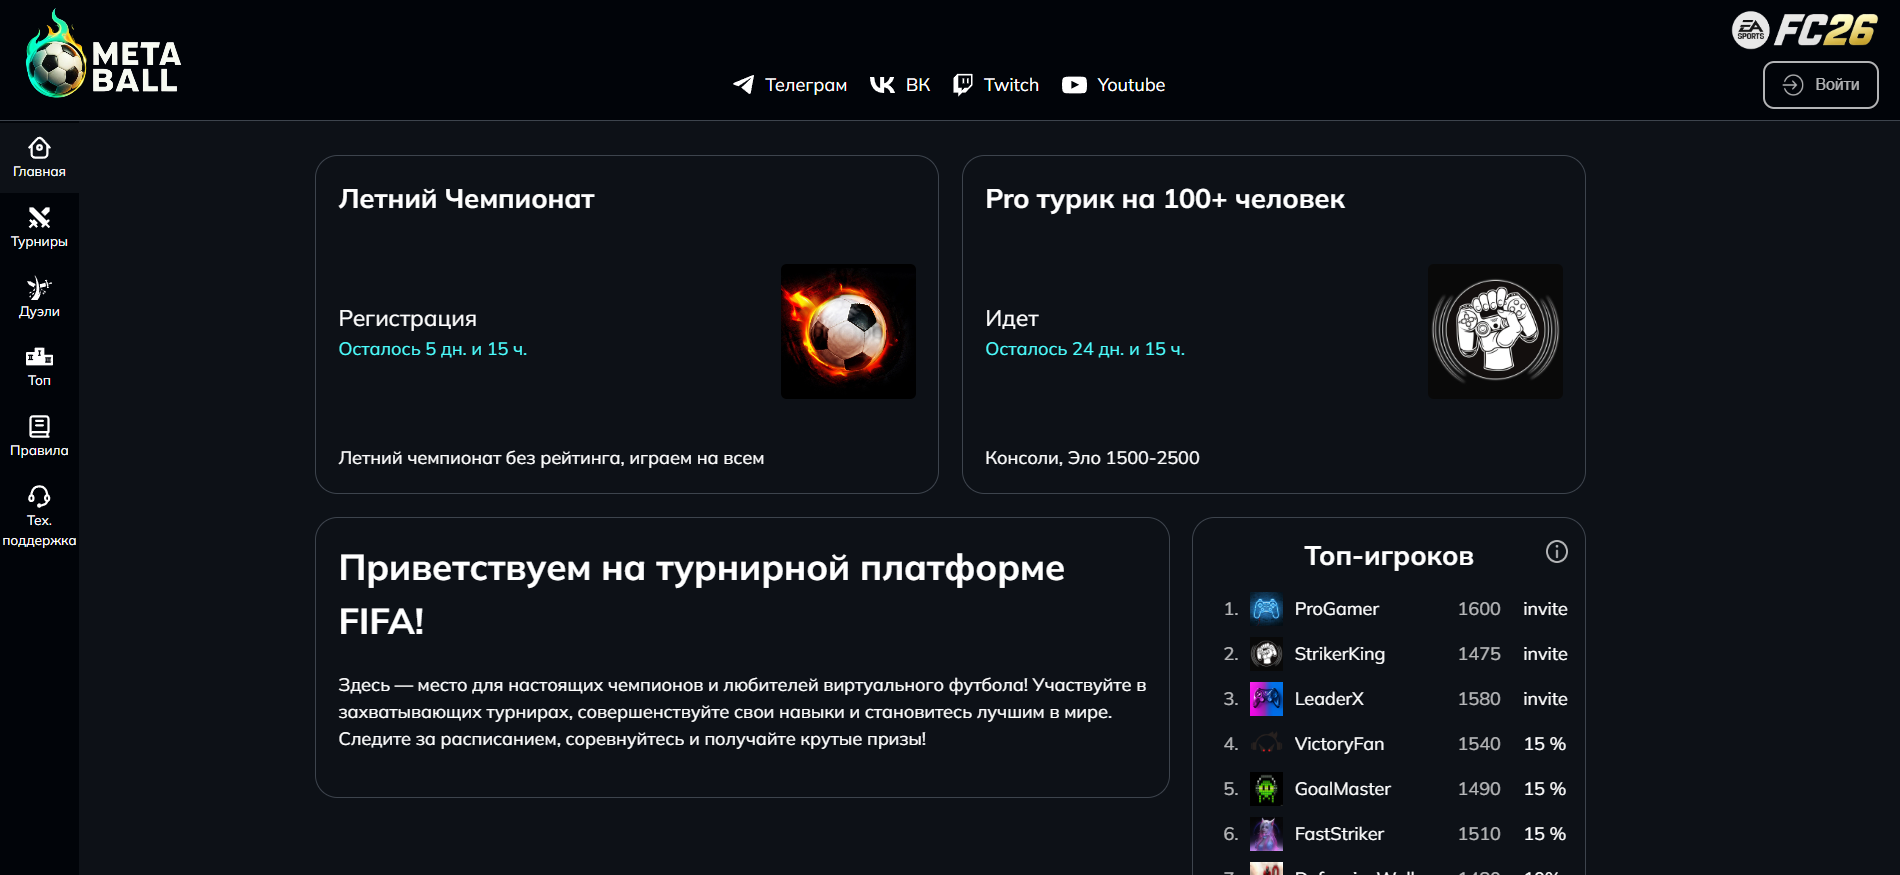Click GoalMaster's avatar icon
The height and width of the screenshot is (875, 1900).
point(1266,788)
